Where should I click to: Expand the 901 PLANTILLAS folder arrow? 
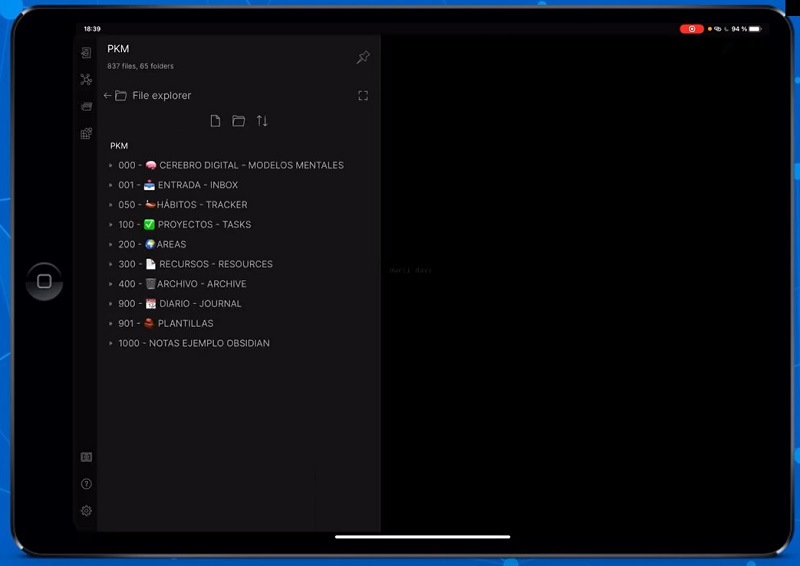point(111,324)
